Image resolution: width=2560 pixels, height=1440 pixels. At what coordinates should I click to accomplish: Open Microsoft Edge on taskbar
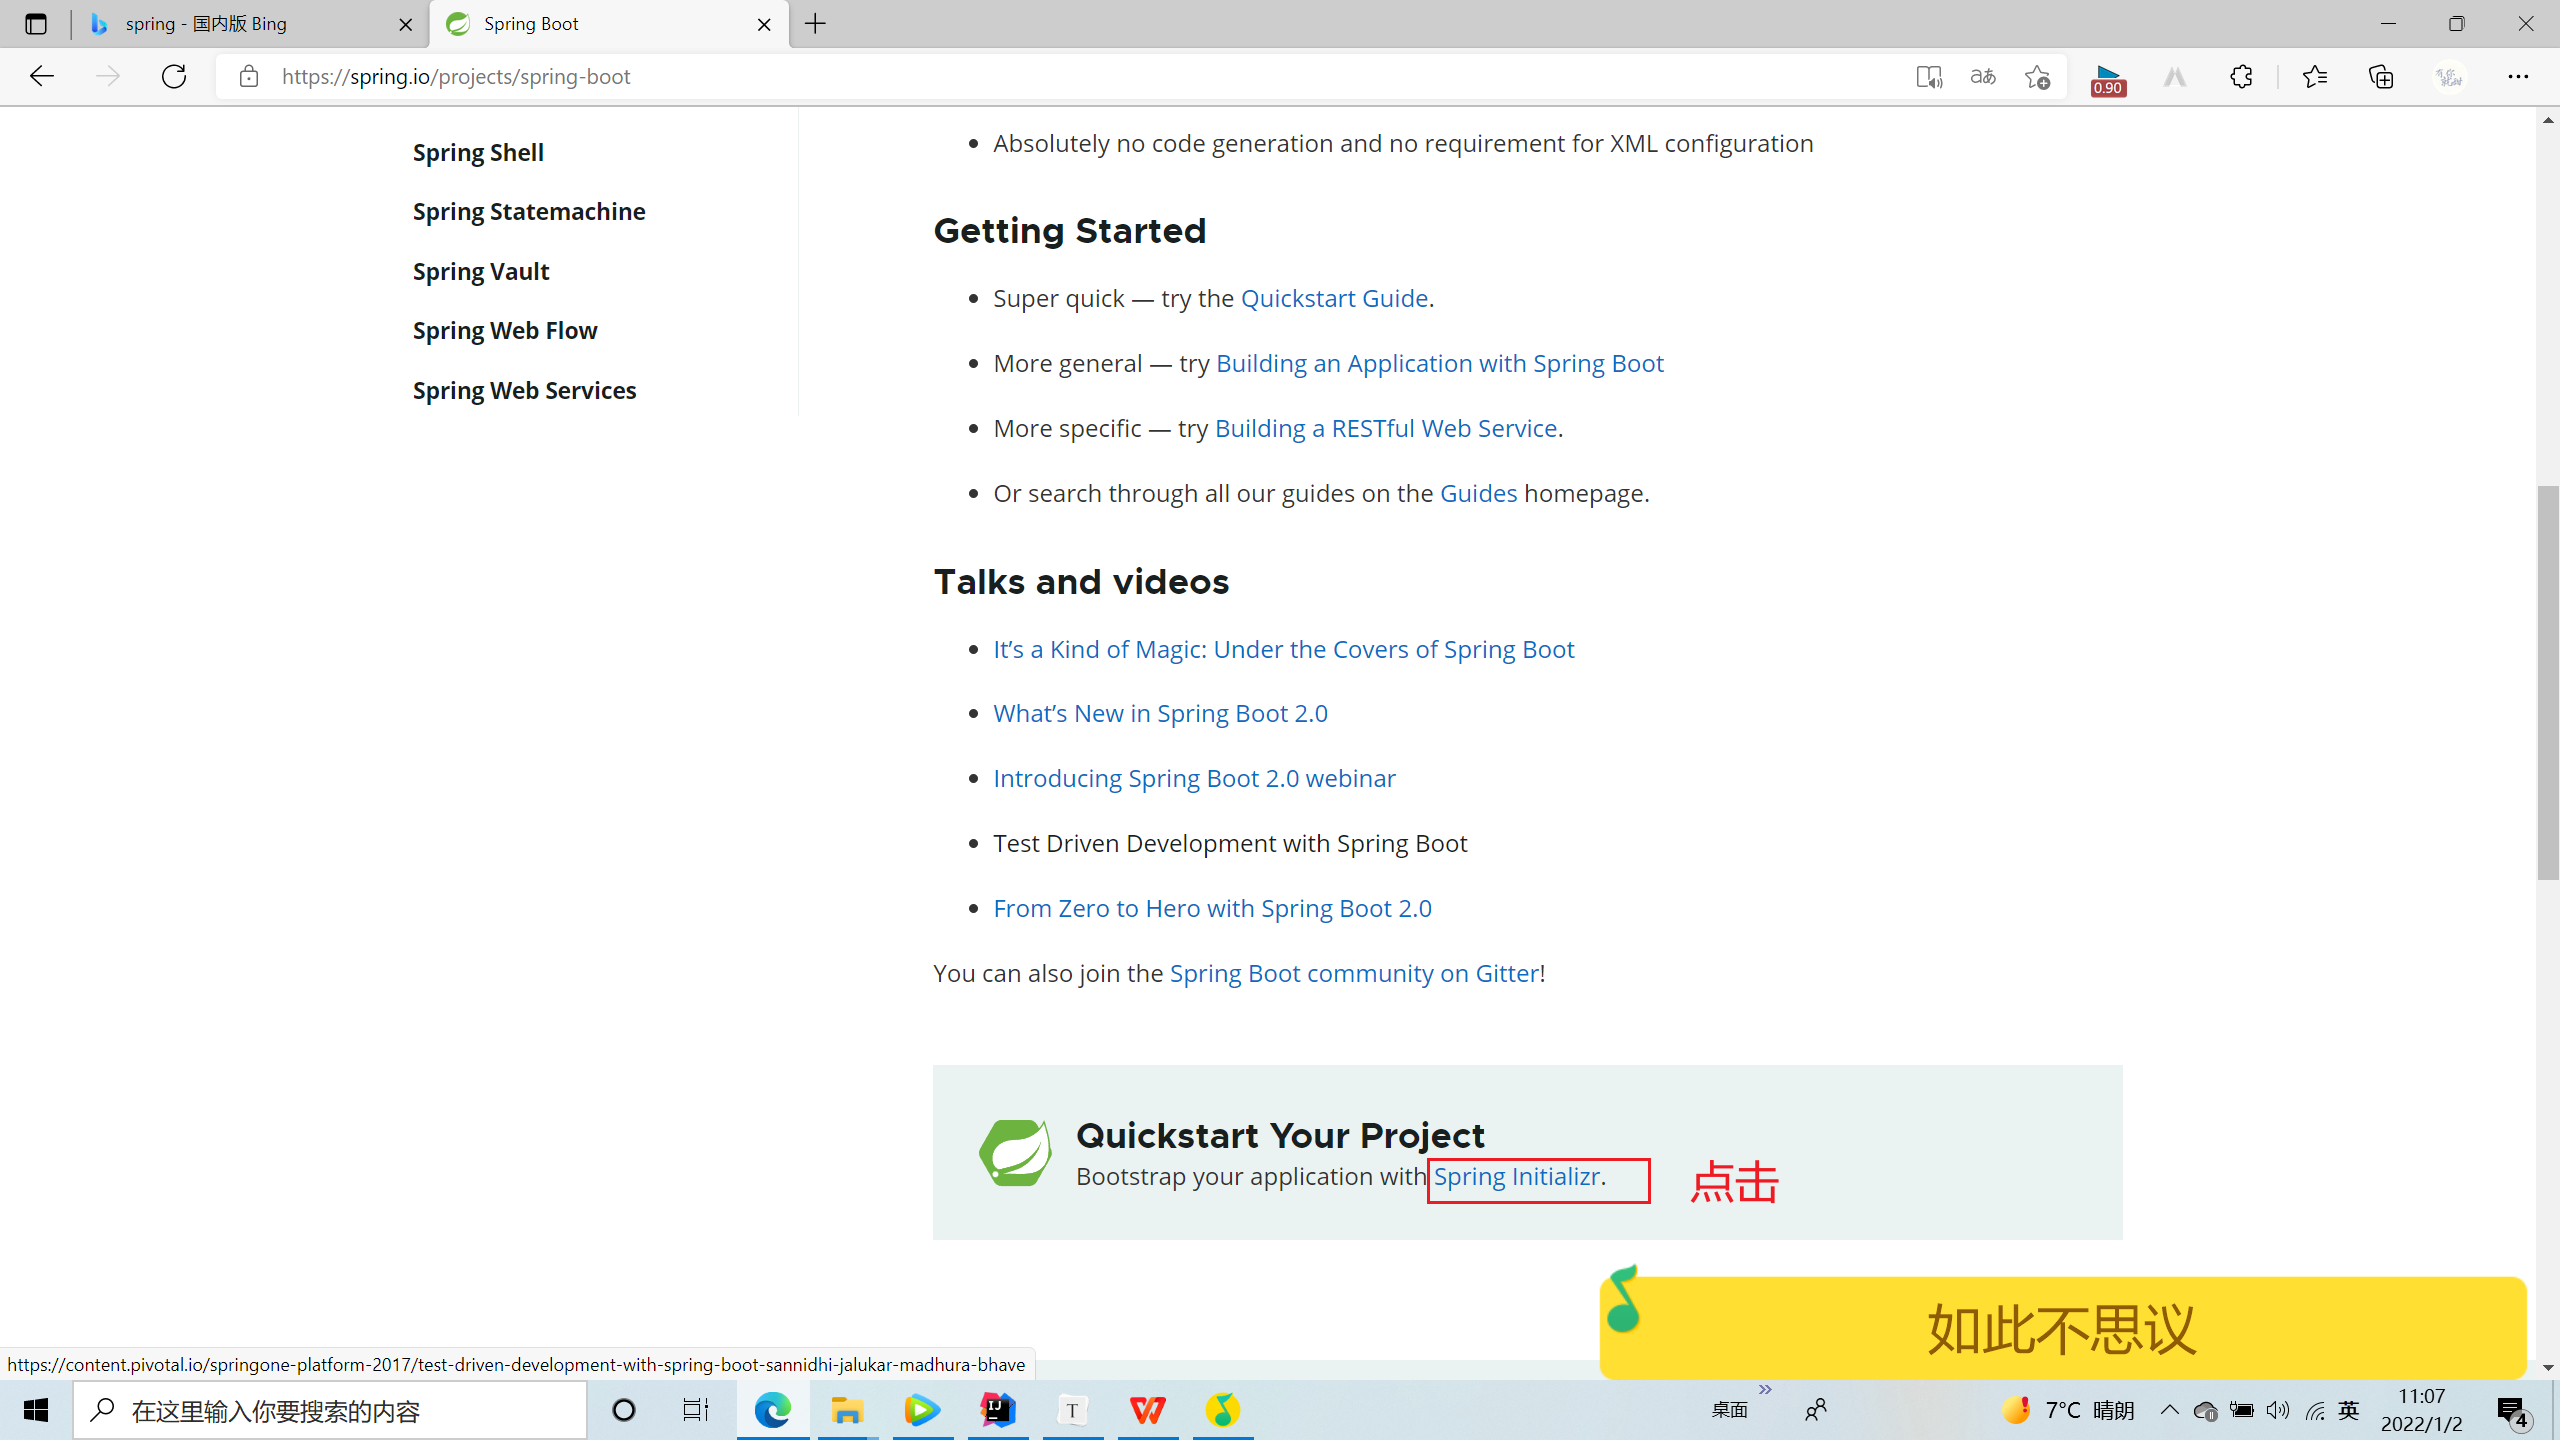pyautogui.click(x=772, y=1410)
